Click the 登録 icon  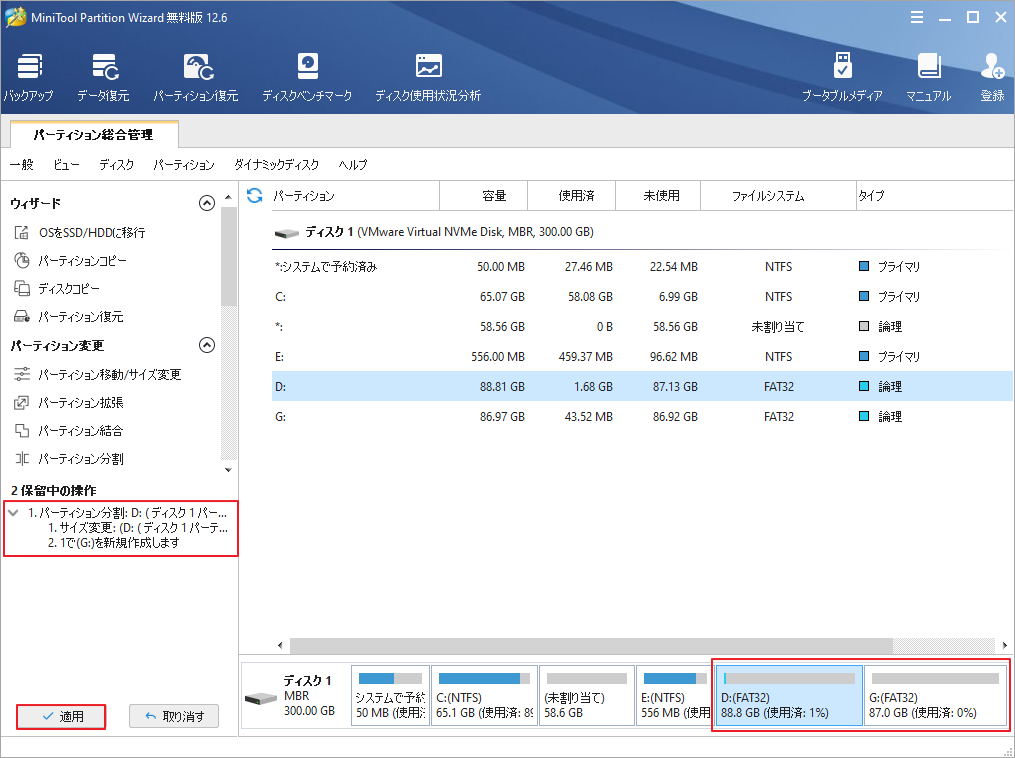coord(991,75)
